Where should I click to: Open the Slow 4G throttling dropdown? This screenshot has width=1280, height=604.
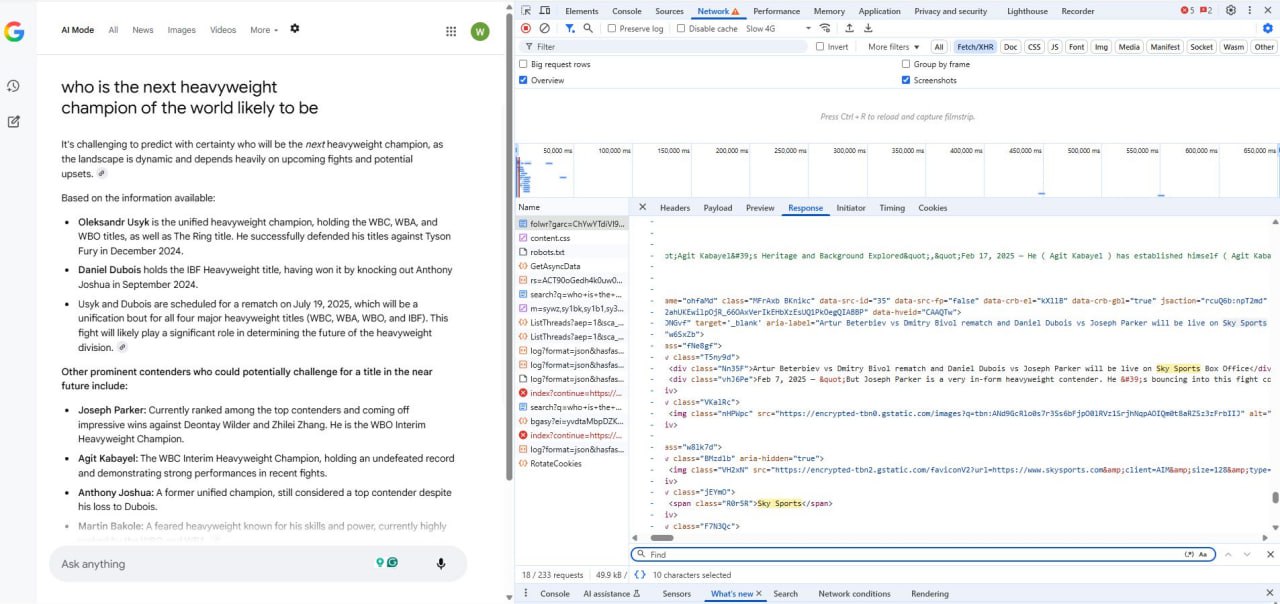click(x=778, y=28)
